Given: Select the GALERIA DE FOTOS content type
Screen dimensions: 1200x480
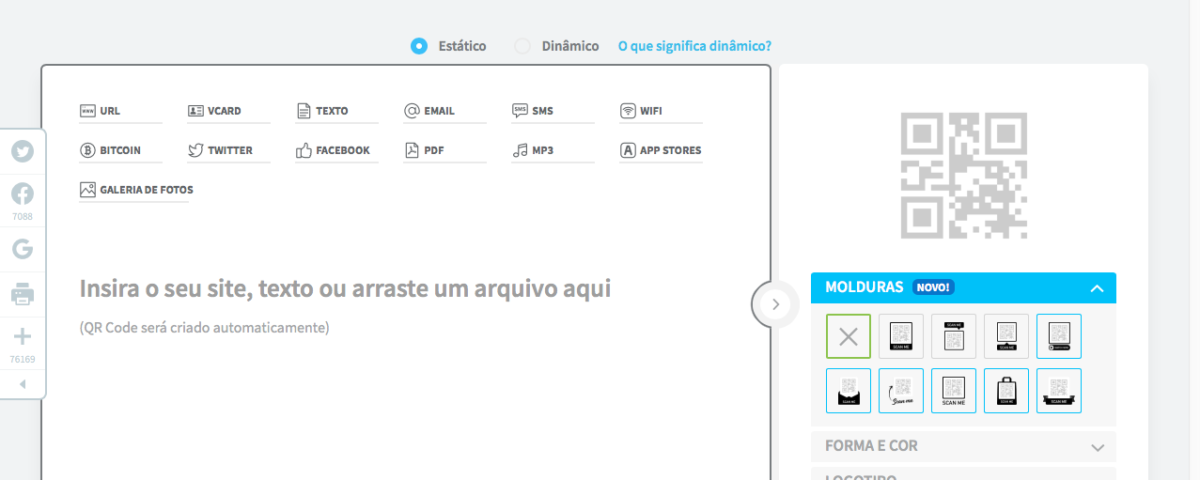Looking at the screenshot, I should coord(136,189).
